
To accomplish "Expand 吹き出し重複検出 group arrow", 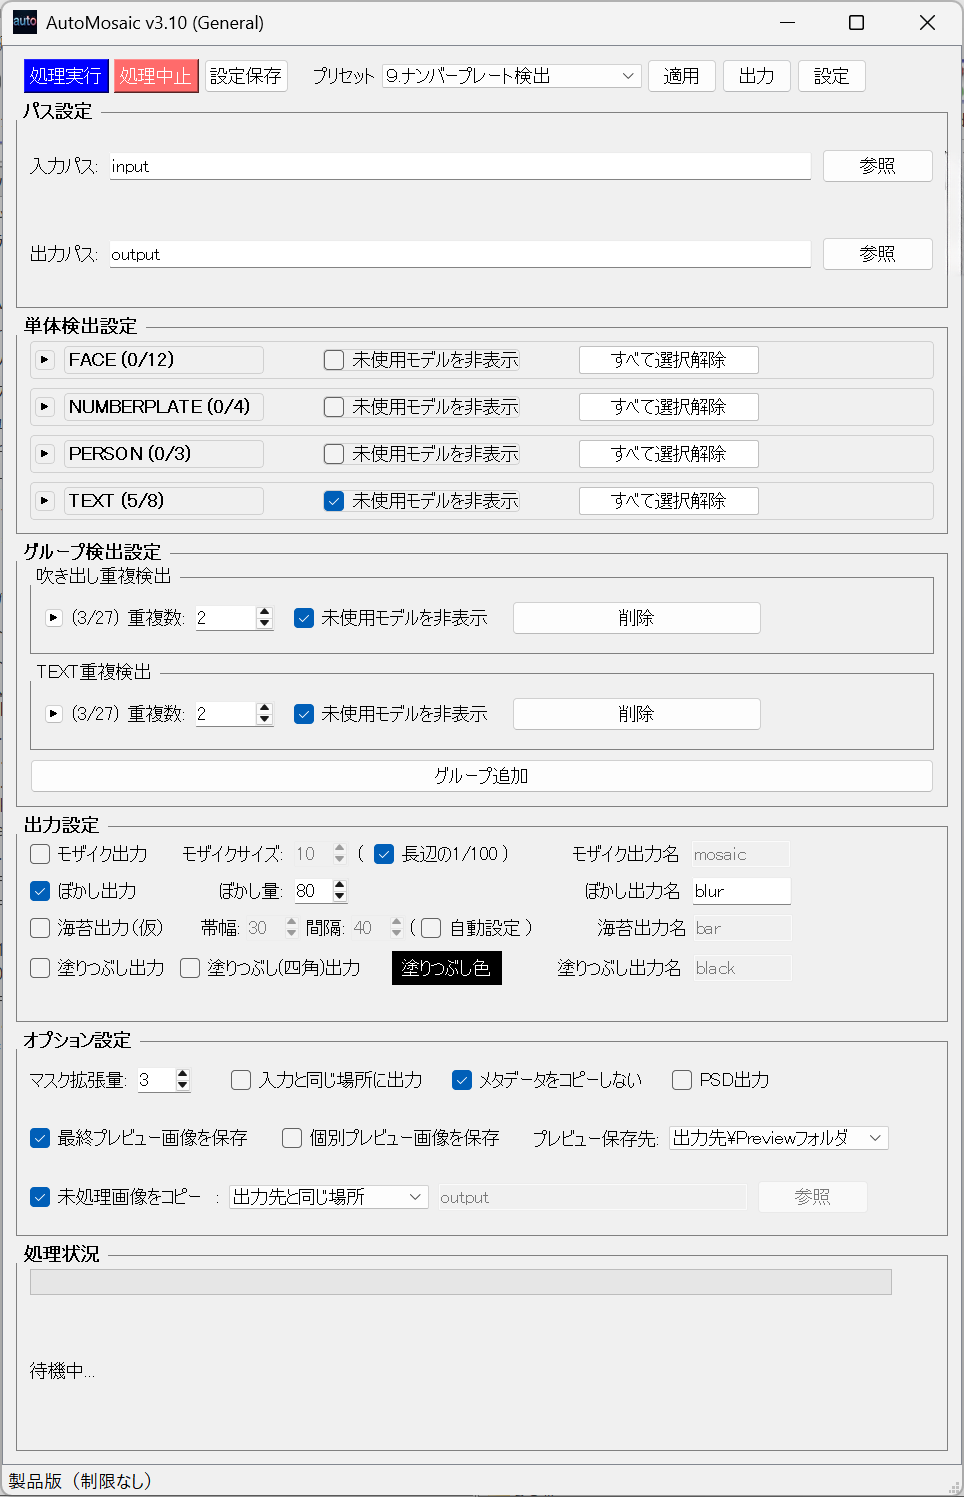I will point(54,618).
